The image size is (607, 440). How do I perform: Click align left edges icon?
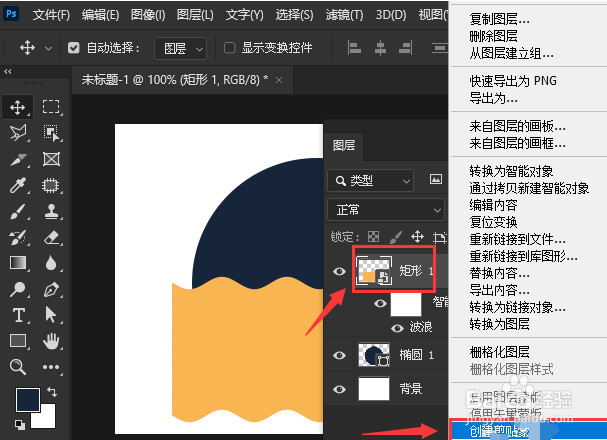pyautogui.click(x=354, y=48)
